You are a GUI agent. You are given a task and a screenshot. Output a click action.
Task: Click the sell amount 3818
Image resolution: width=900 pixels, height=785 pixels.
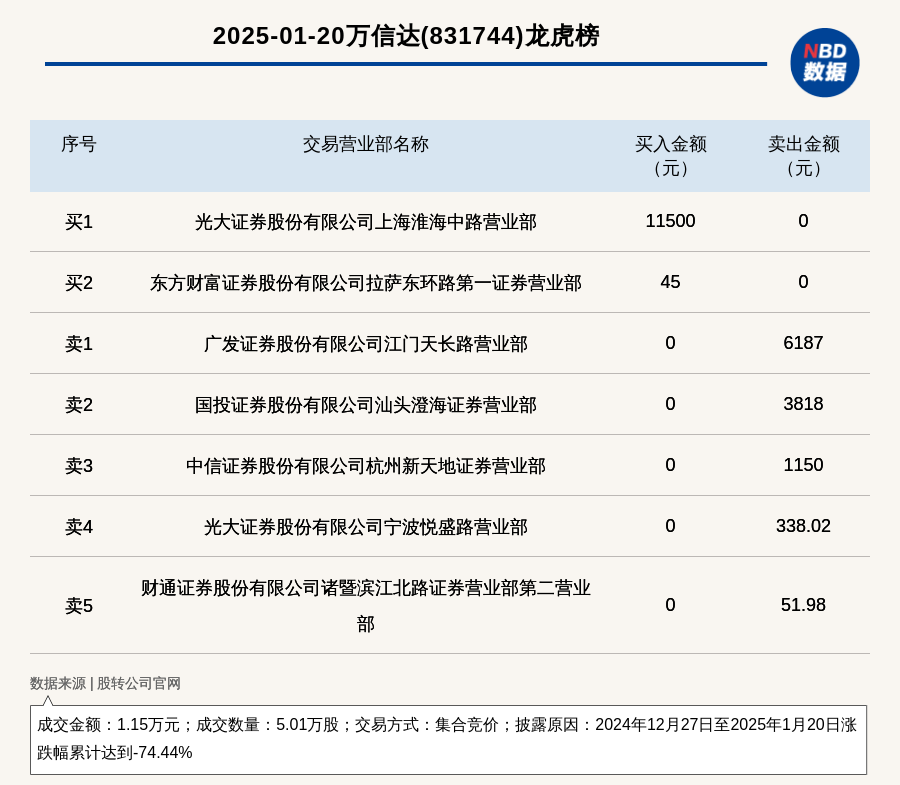tap(804, 404)
